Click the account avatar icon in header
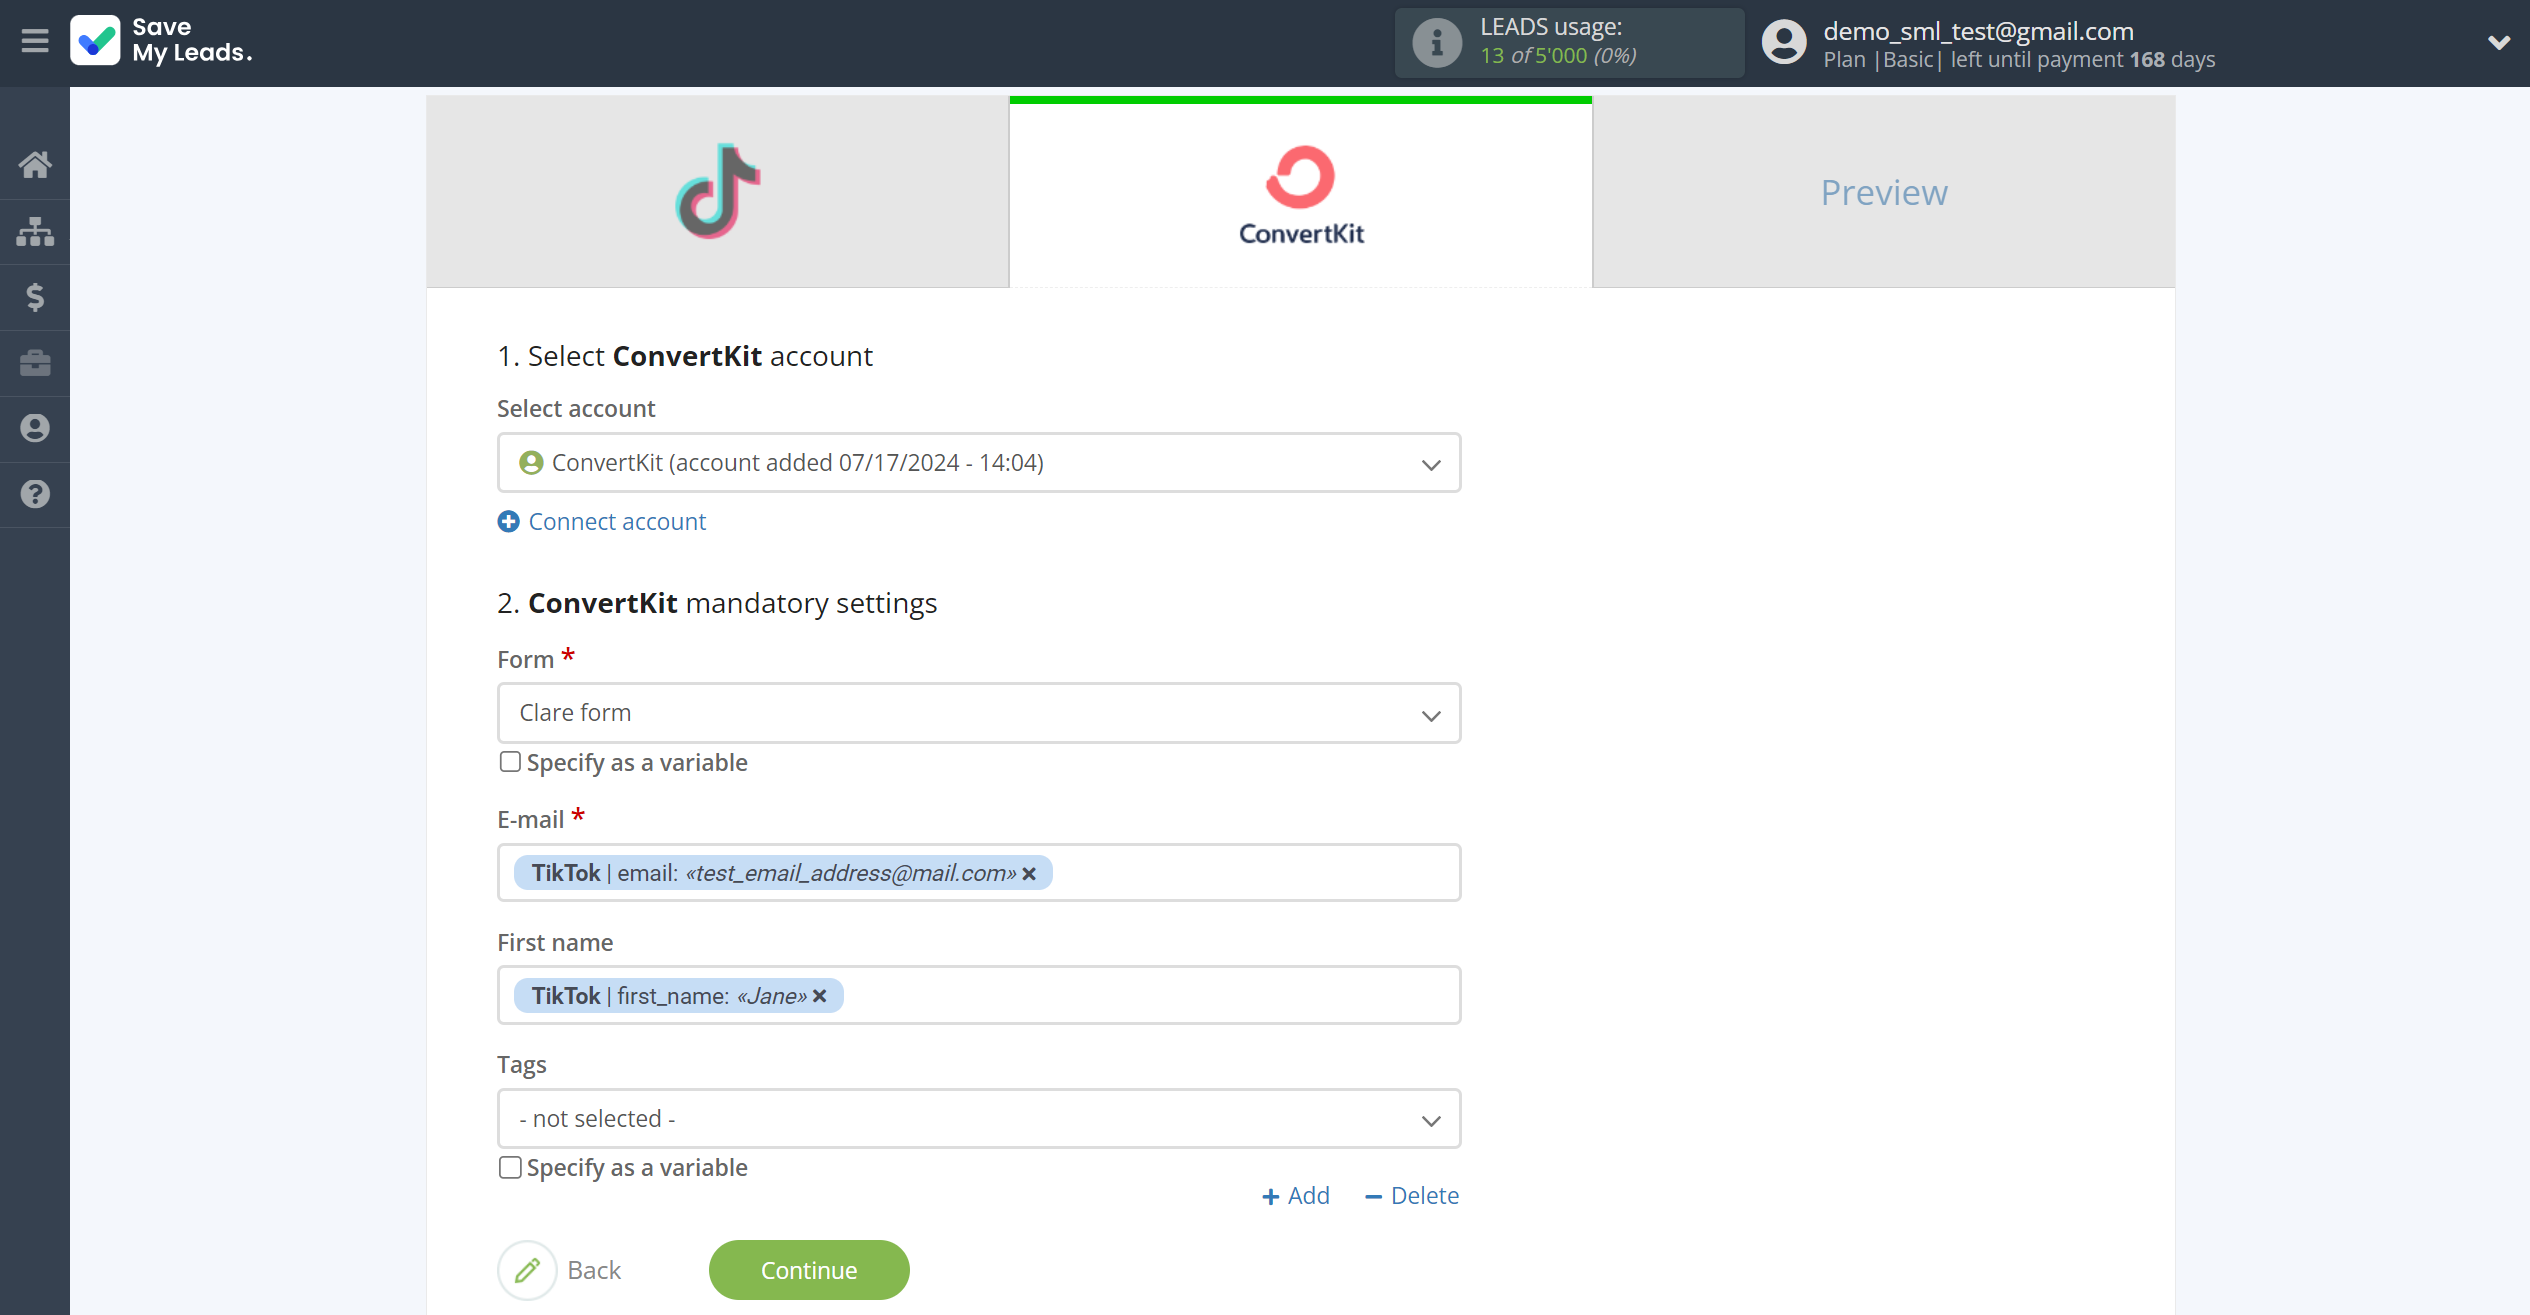This screenshot has width=2530, height=1315. 1784,42
